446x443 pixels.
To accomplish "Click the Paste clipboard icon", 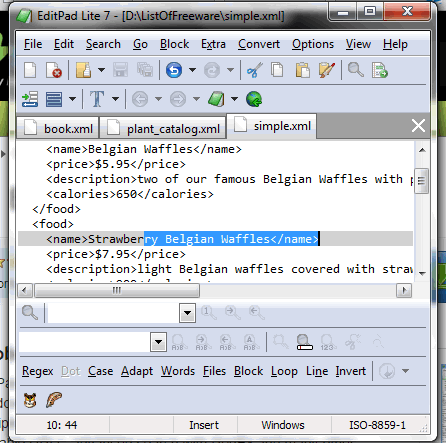I will [x=303, y=70].
